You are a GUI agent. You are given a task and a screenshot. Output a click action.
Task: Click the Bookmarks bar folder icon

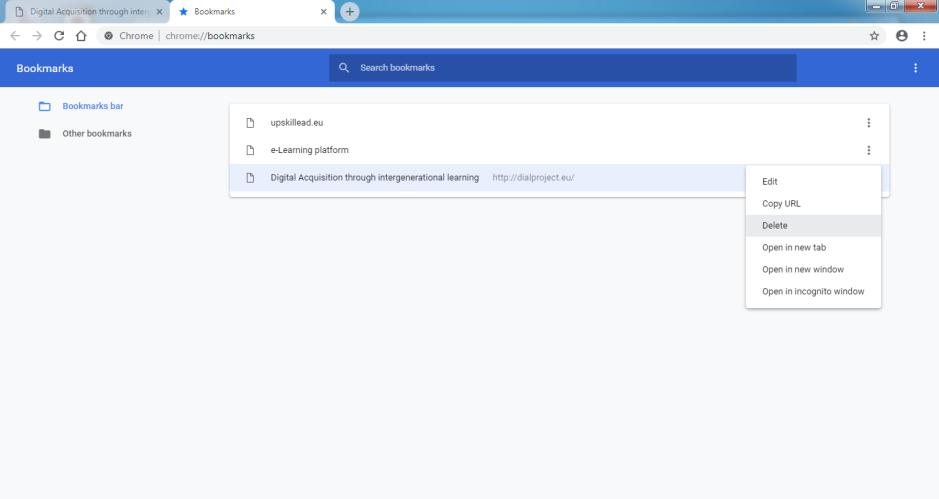tap(44, 106)
